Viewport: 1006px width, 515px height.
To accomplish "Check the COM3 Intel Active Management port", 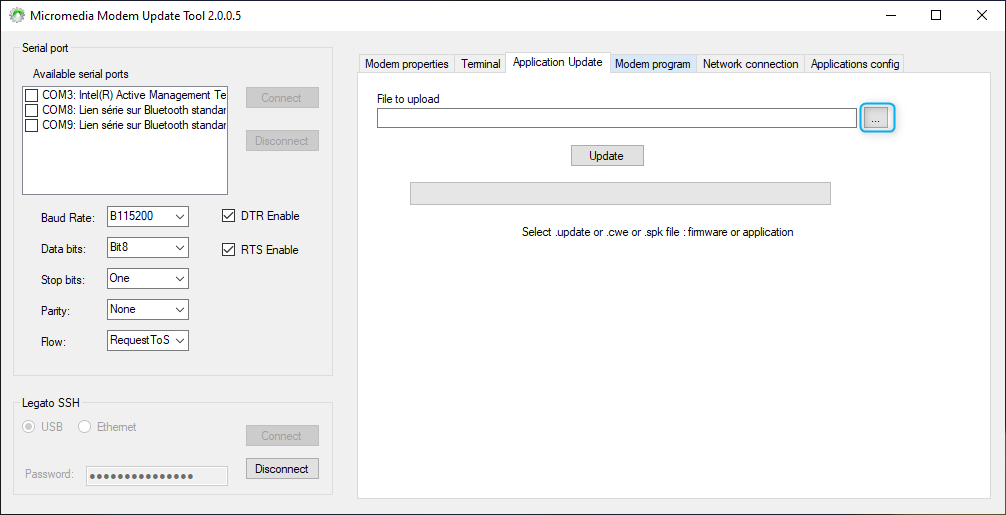I will coord(32,95).
